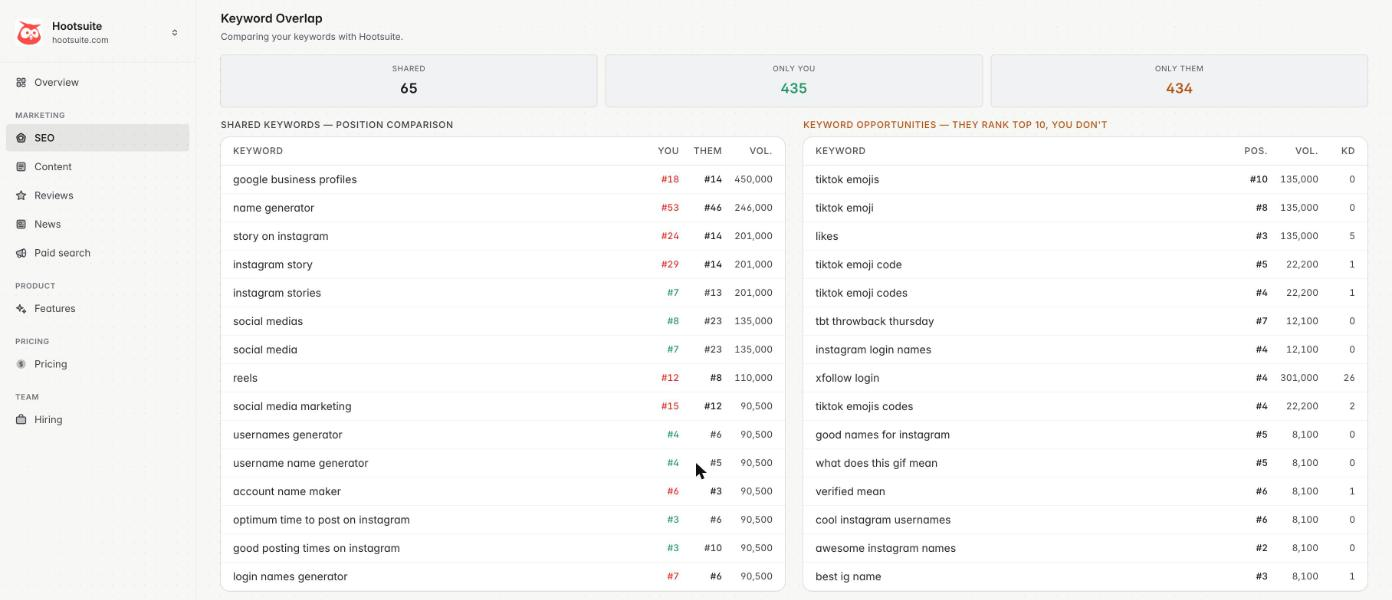1392x600 pixels.
Task: Select the 'name generator' keyword
Action: pos(273,208)
